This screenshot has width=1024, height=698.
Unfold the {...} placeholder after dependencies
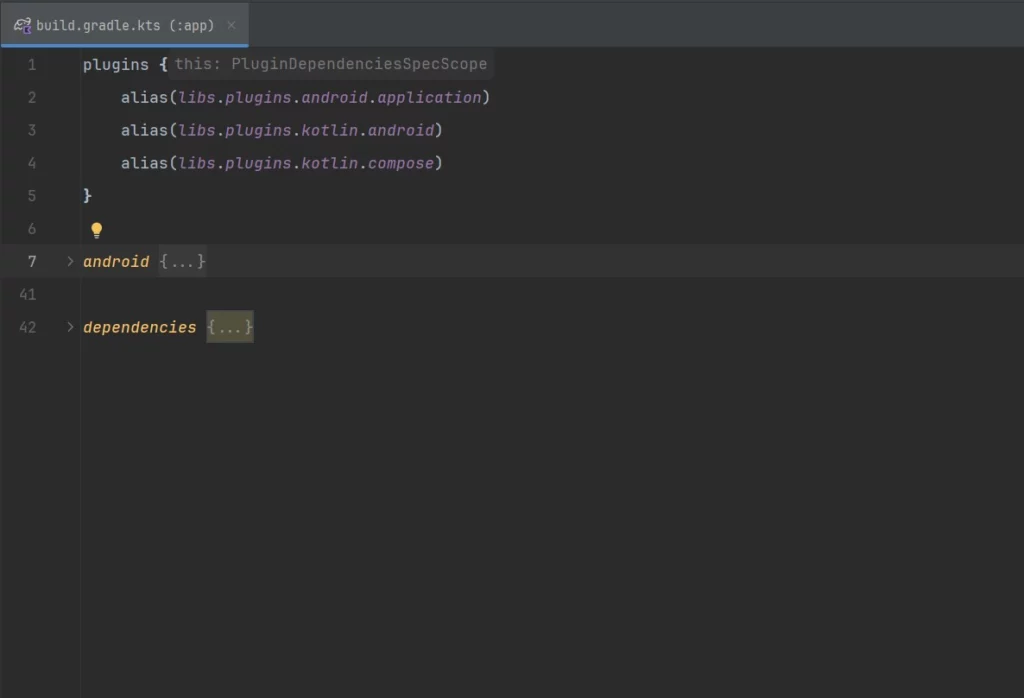pos(230,327)
